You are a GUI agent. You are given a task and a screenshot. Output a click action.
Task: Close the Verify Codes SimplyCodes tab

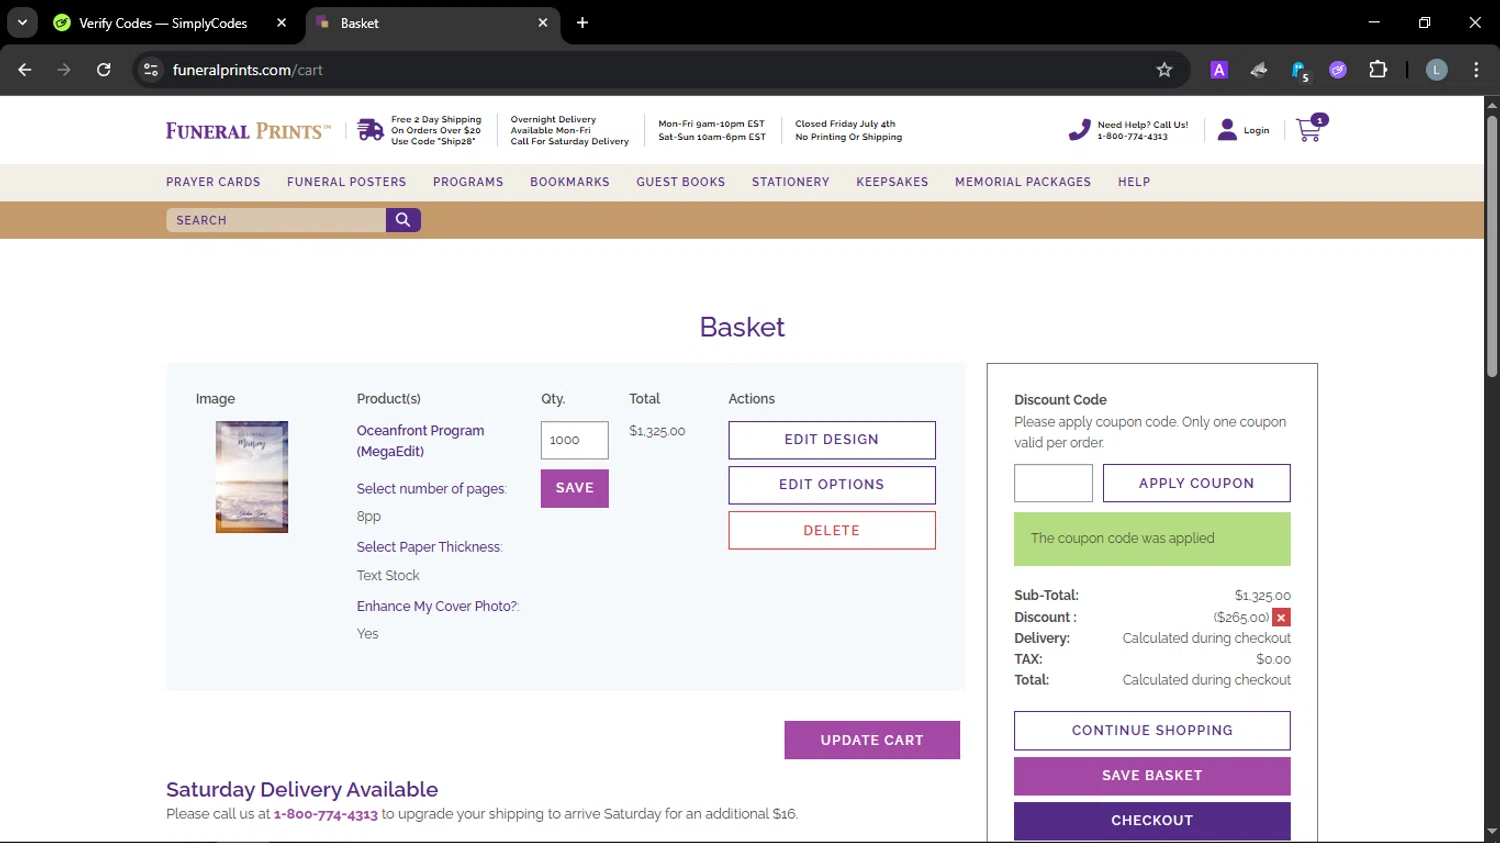(282, 23)
